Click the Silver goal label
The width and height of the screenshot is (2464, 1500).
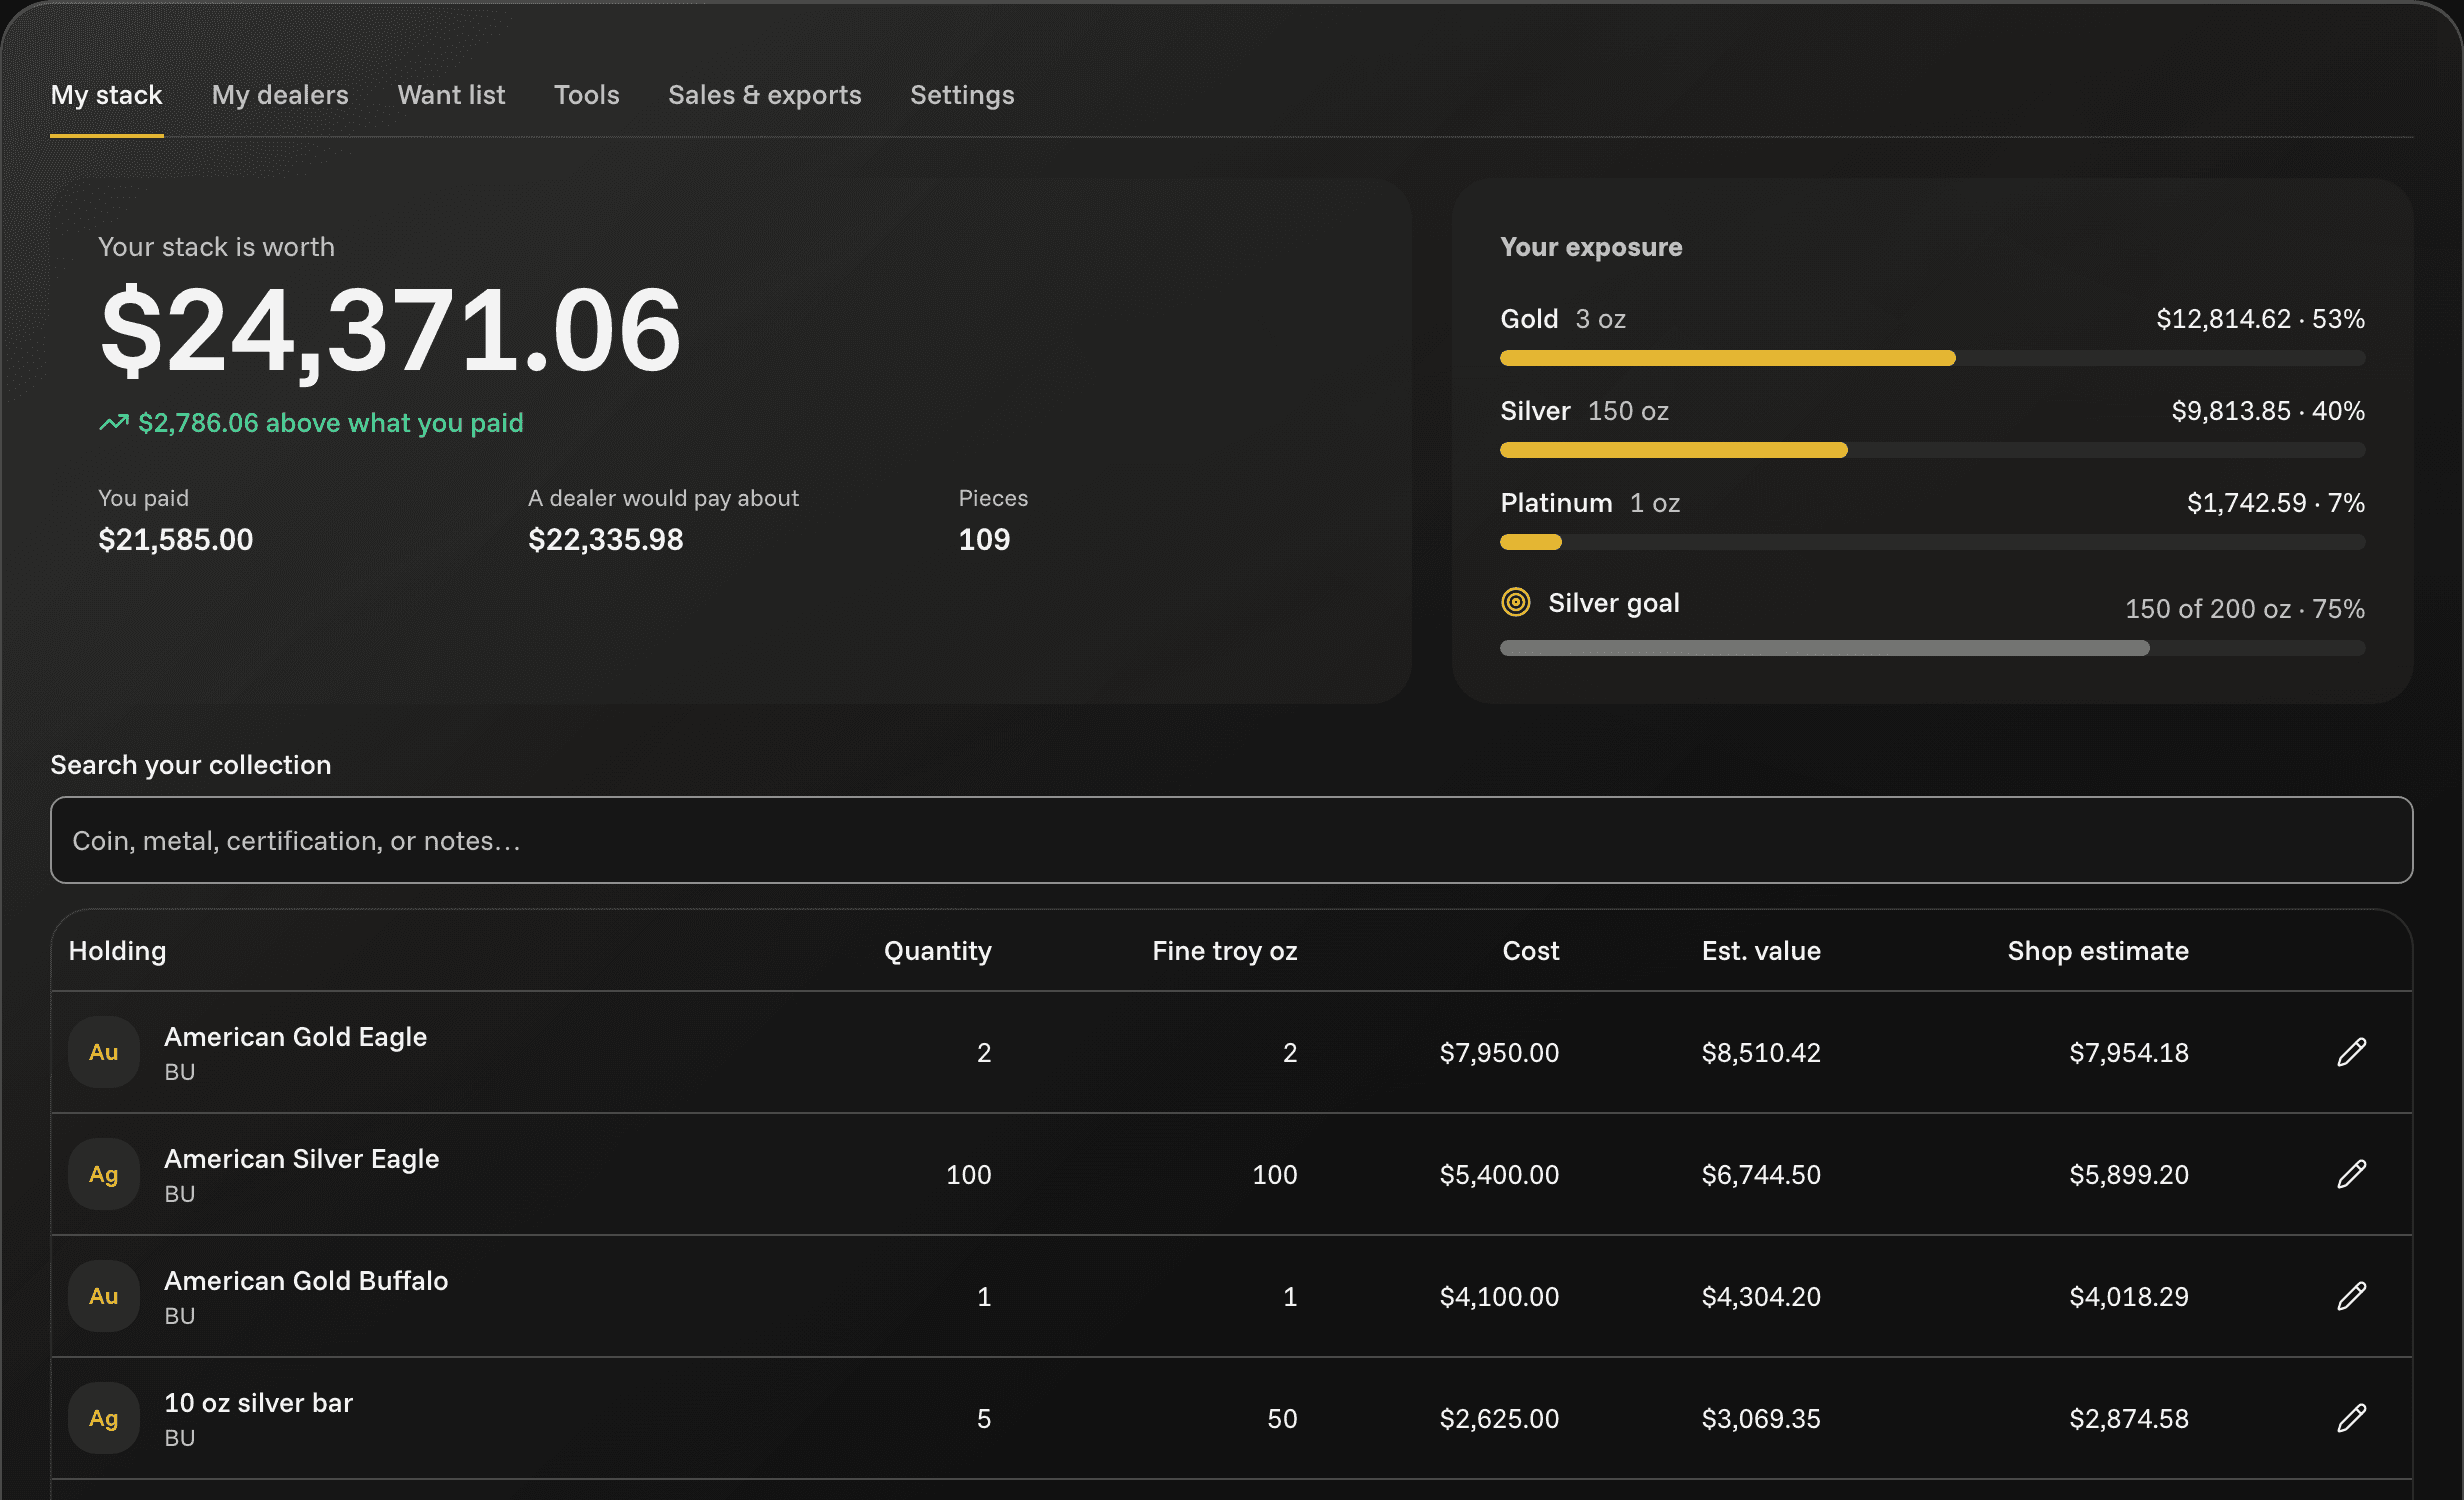point(1614,603)
